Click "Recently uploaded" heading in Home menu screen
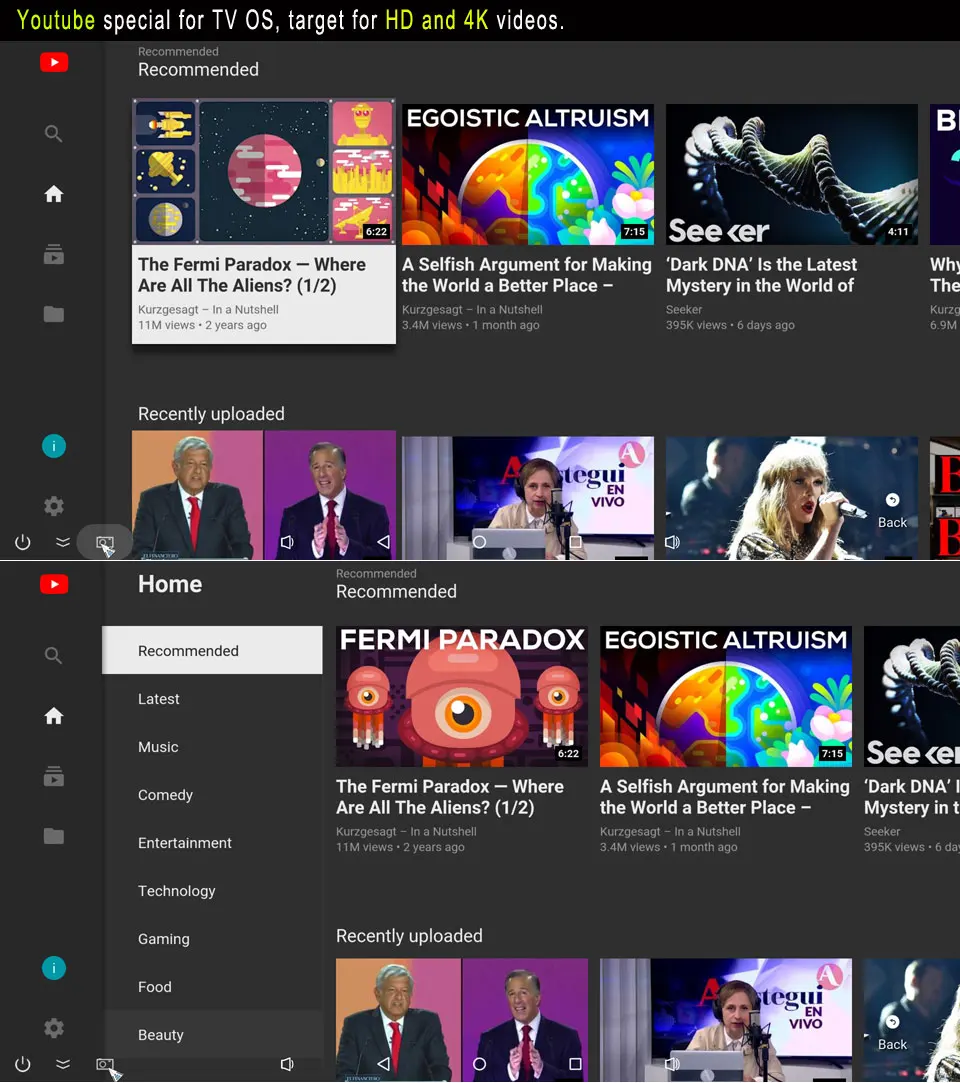 (x=409, y=936)
